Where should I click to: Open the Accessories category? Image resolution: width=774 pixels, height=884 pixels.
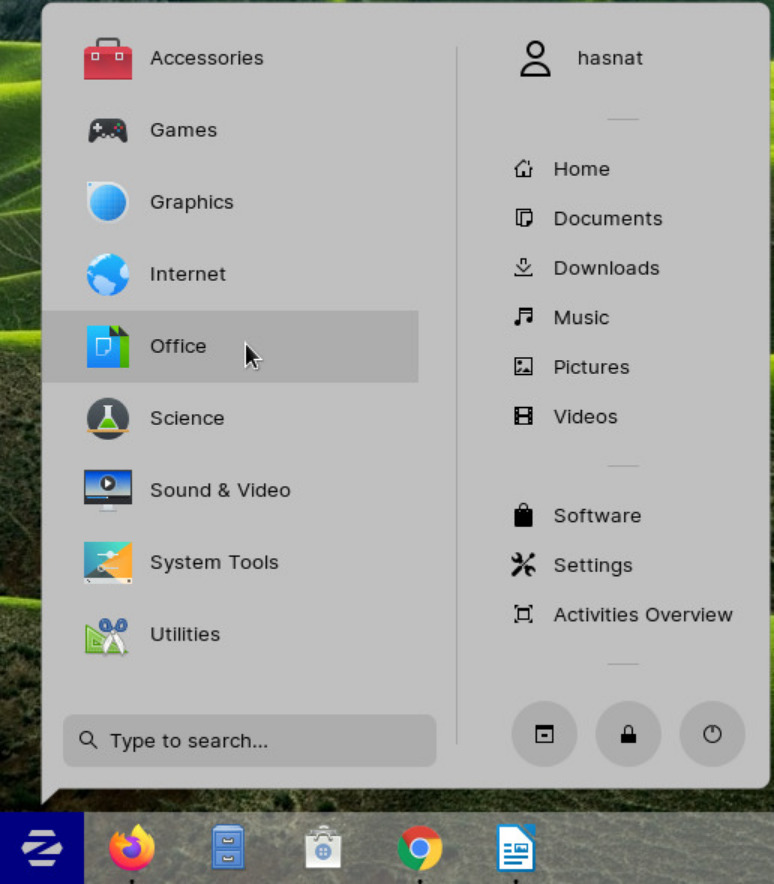(x=230, y=58)
